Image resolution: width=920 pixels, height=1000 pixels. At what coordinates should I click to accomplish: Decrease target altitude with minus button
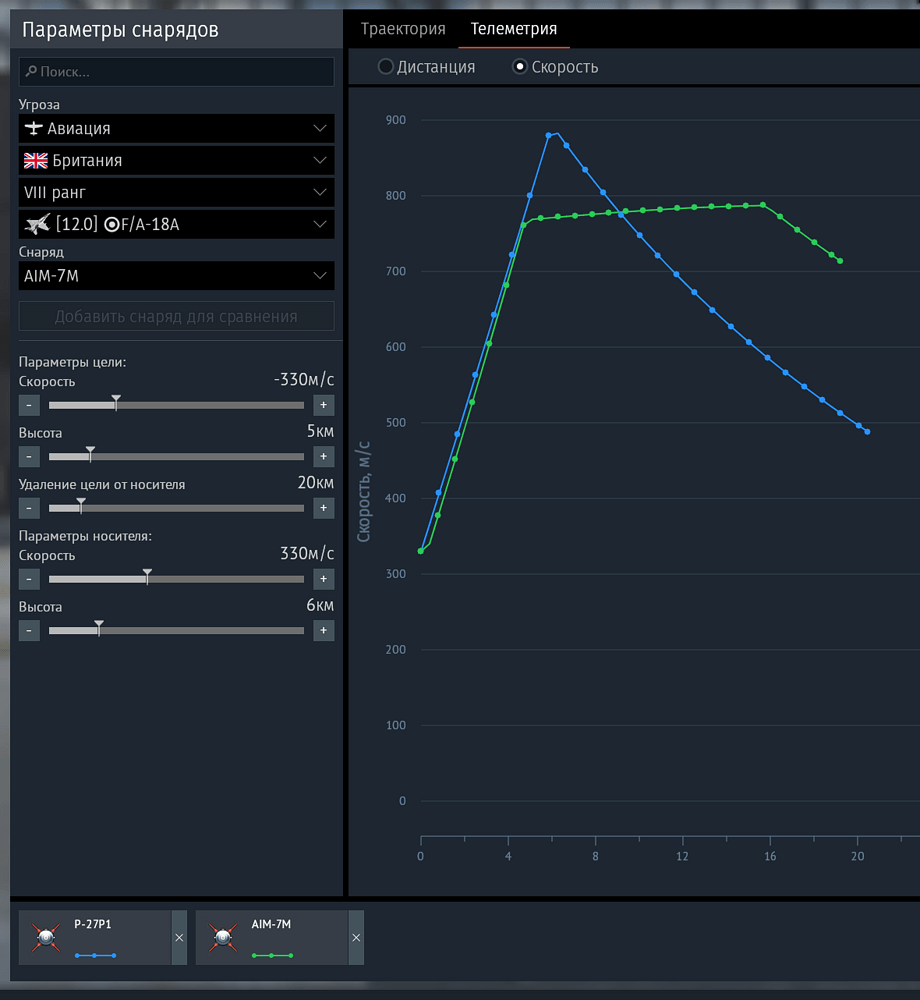(29, 457)
